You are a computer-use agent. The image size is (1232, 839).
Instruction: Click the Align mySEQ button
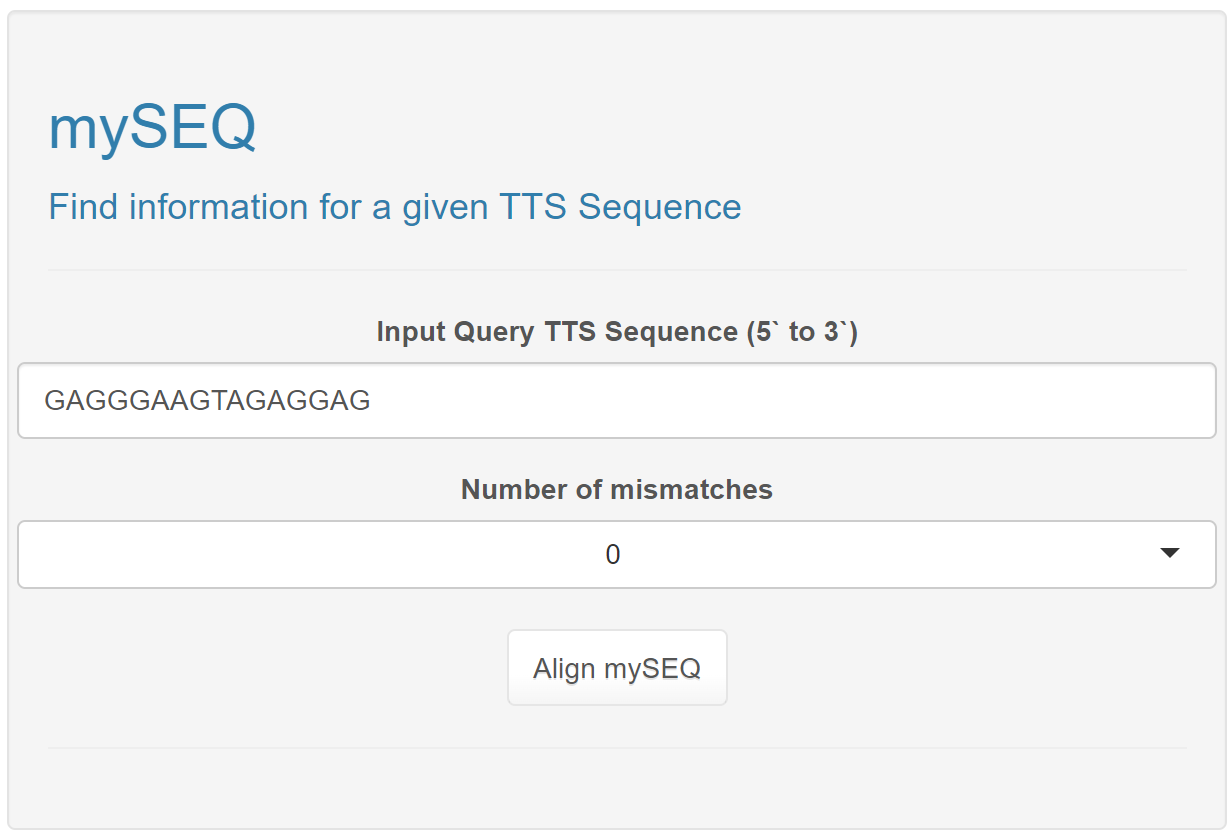tap(617, 668)
